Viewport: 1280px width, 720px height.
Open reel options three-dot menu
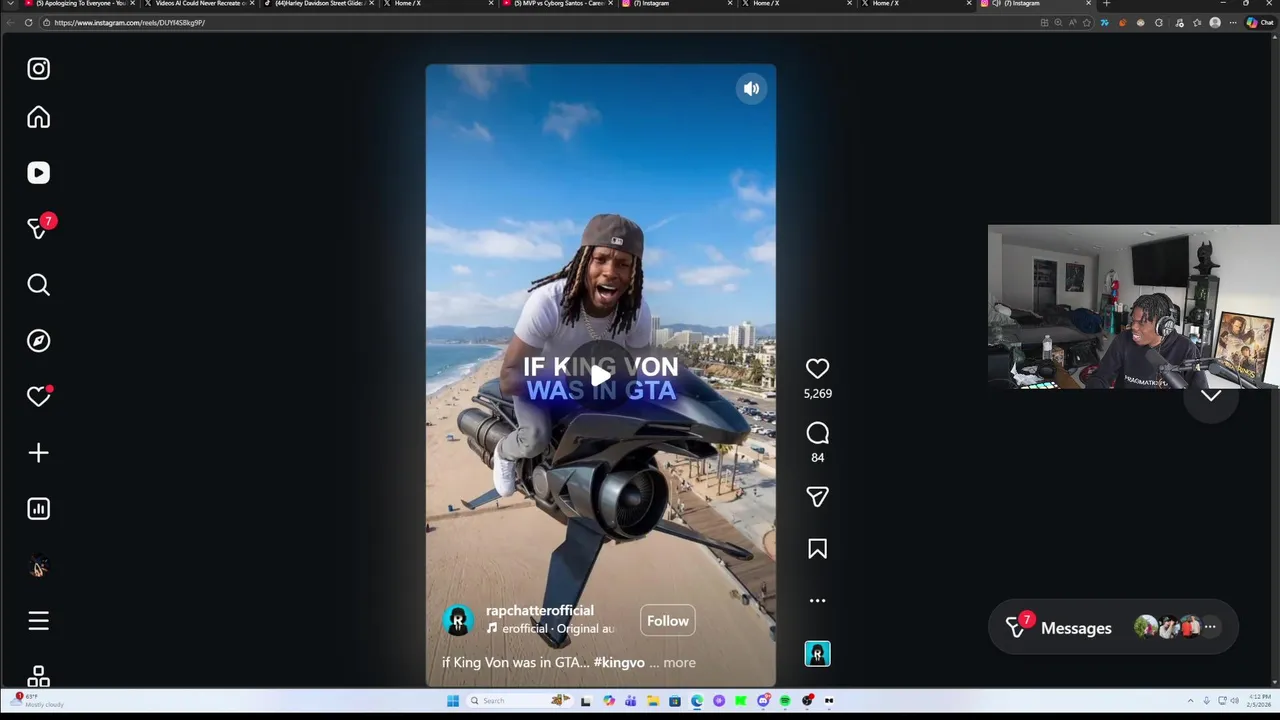click(817, 601)
